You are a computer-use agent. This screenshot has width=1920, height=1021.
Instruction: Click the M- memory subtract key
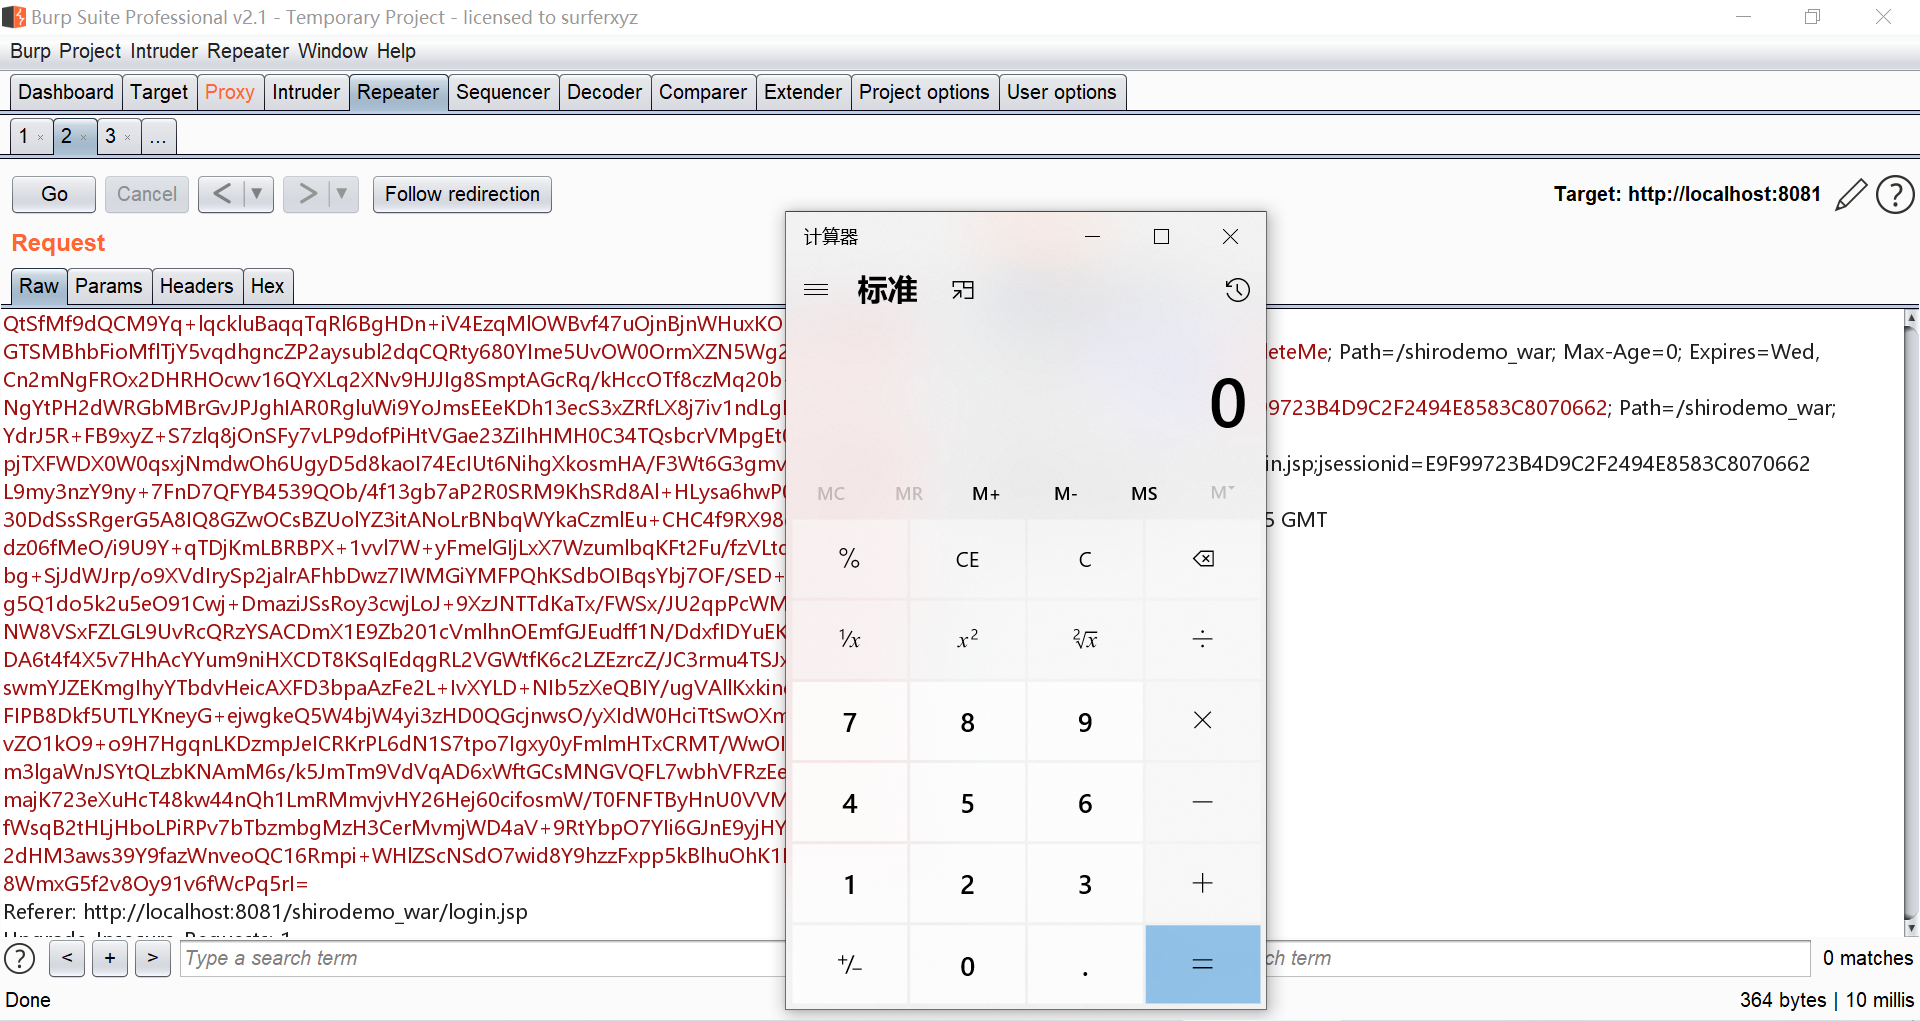pyautogui.click(x=1065, y=493)
